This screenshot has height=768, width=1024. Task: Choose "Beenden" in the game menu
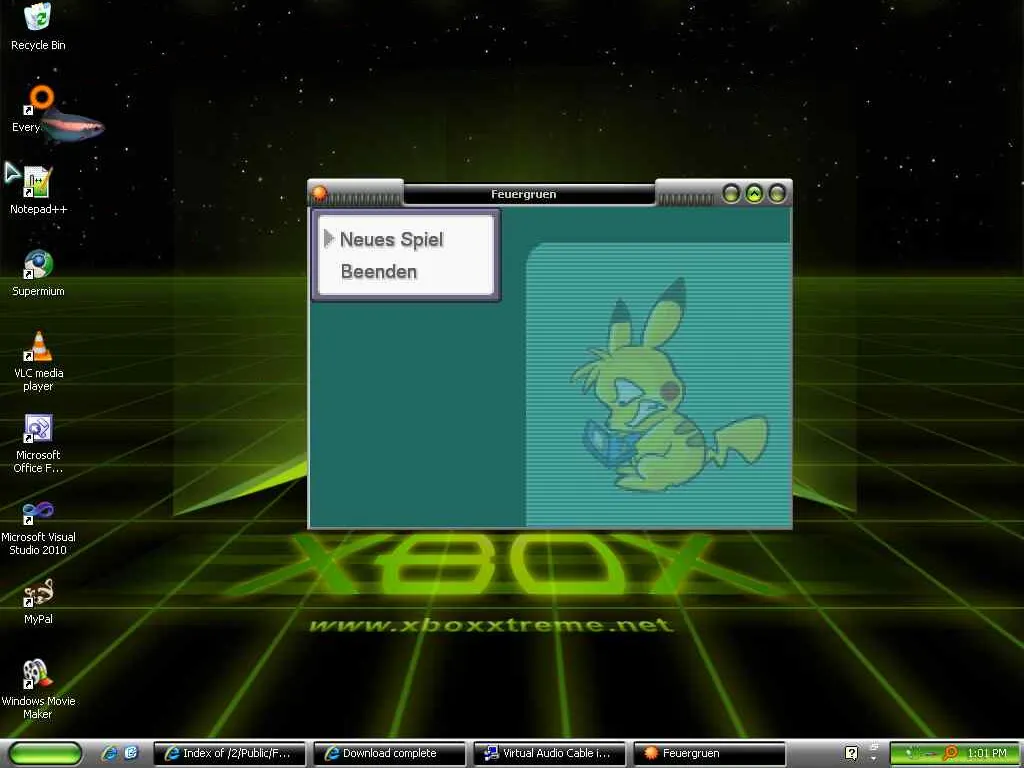(379, 272)
